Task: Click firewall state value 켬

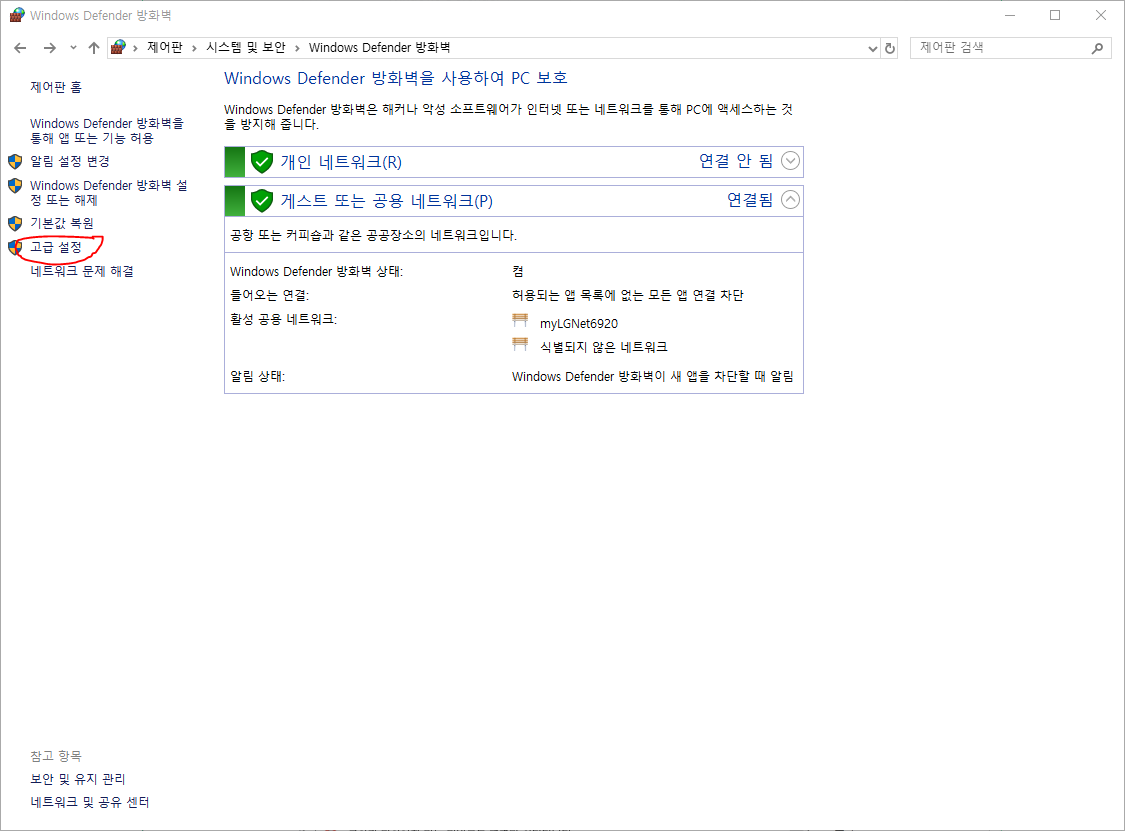Action: 518,271
